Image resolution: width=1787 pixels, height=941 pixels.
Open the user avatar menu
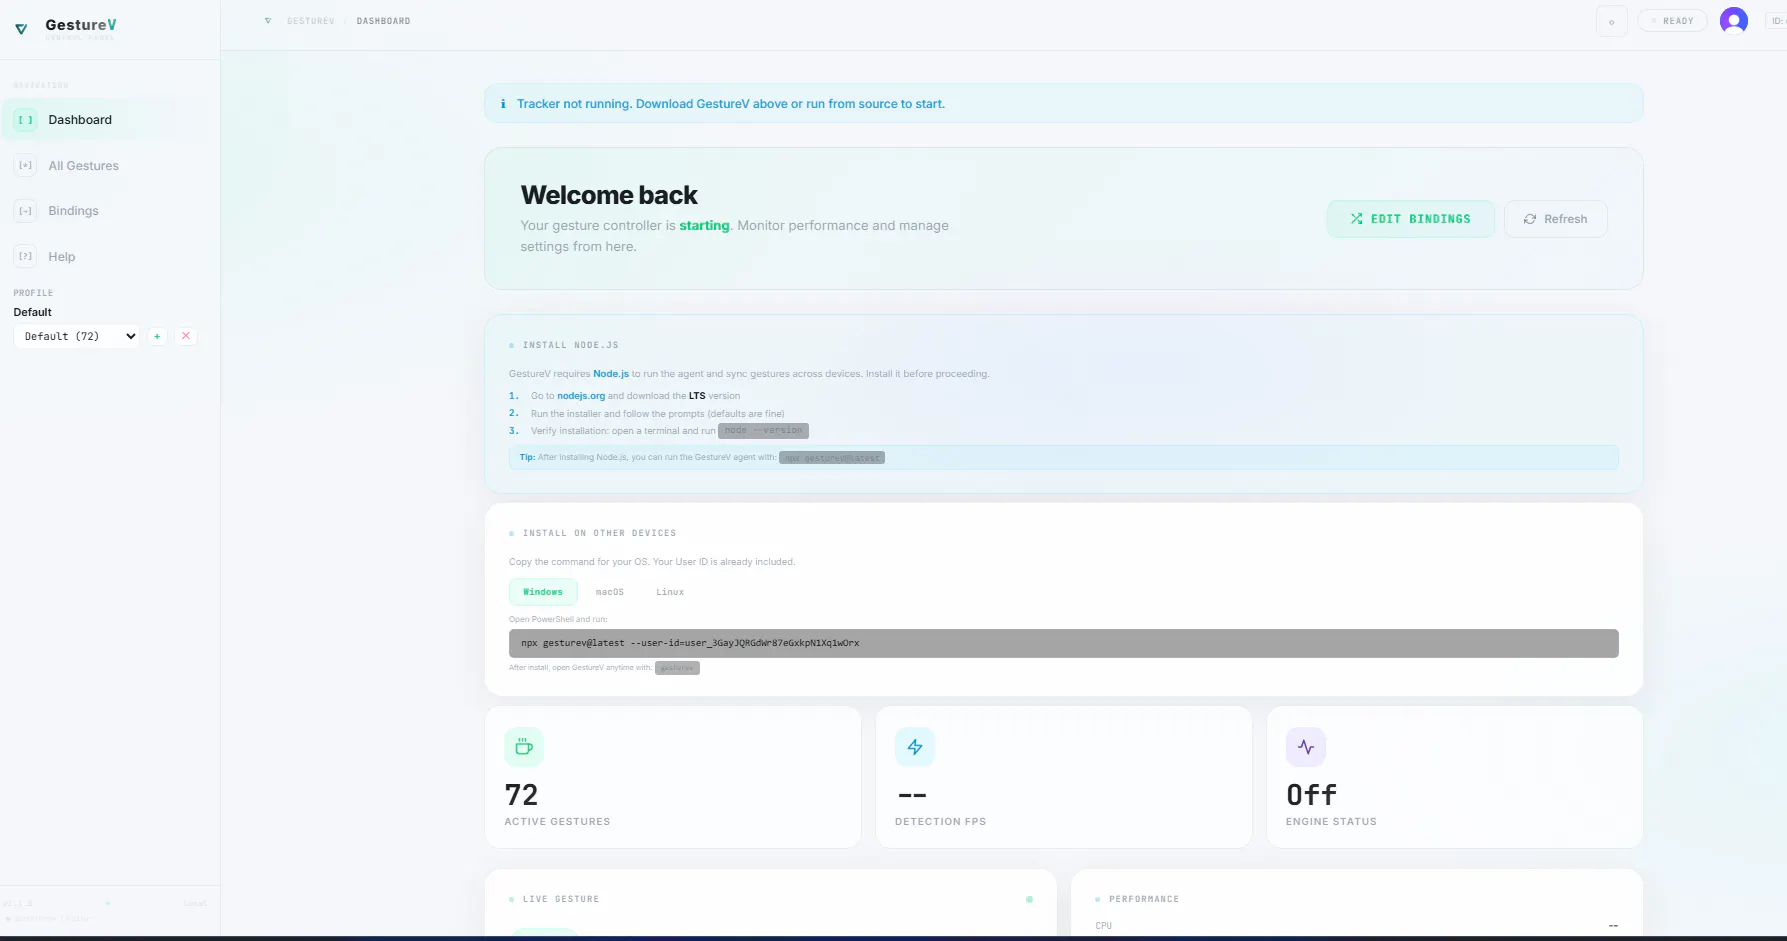point(1734,20)
